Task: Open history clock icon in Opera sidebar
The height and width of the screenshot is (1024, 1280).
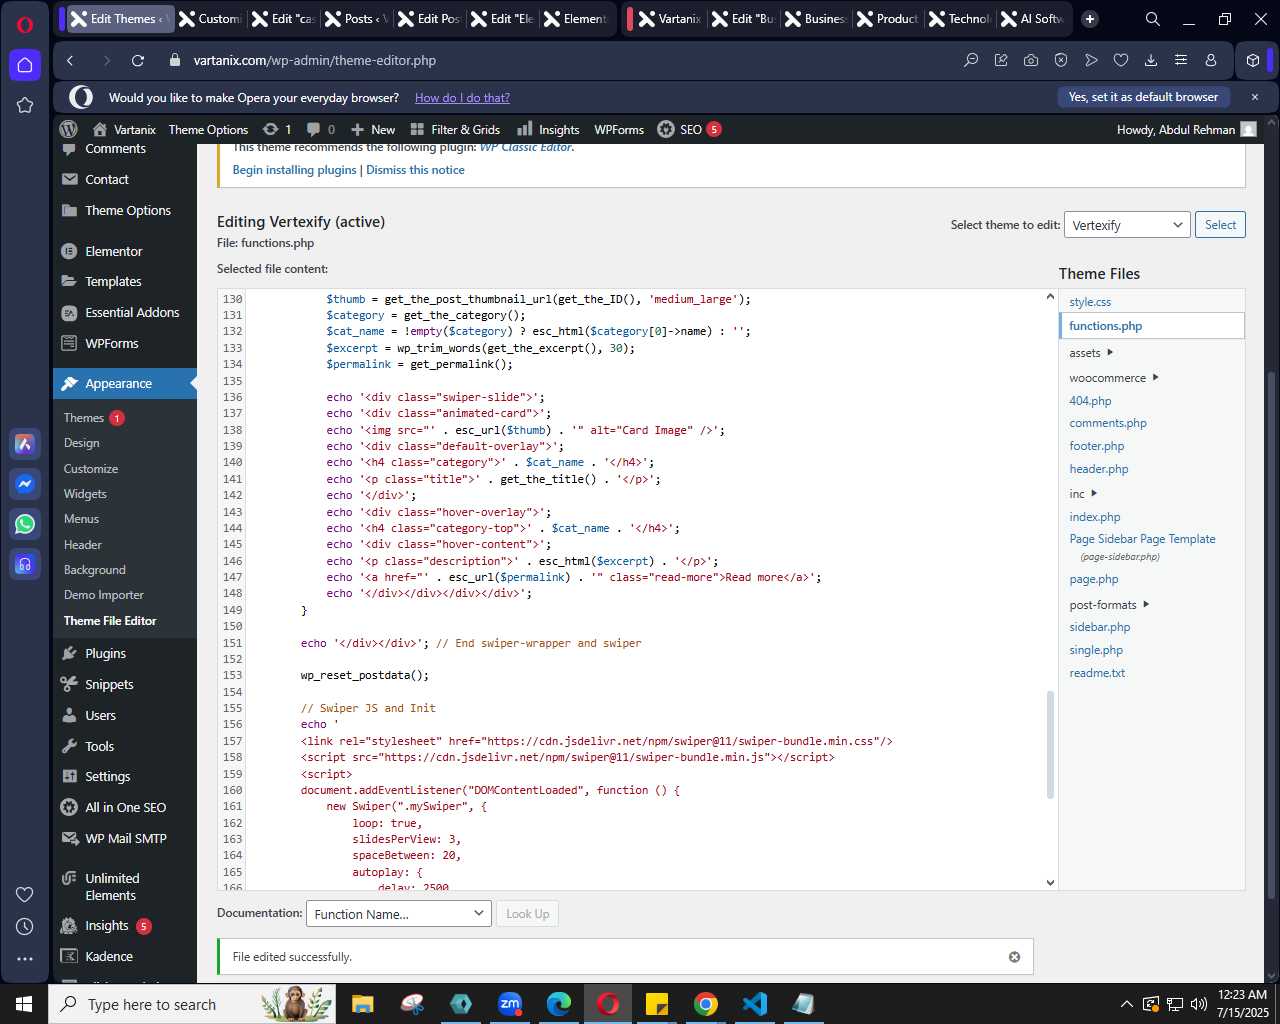Action: (x=25, y=927)
